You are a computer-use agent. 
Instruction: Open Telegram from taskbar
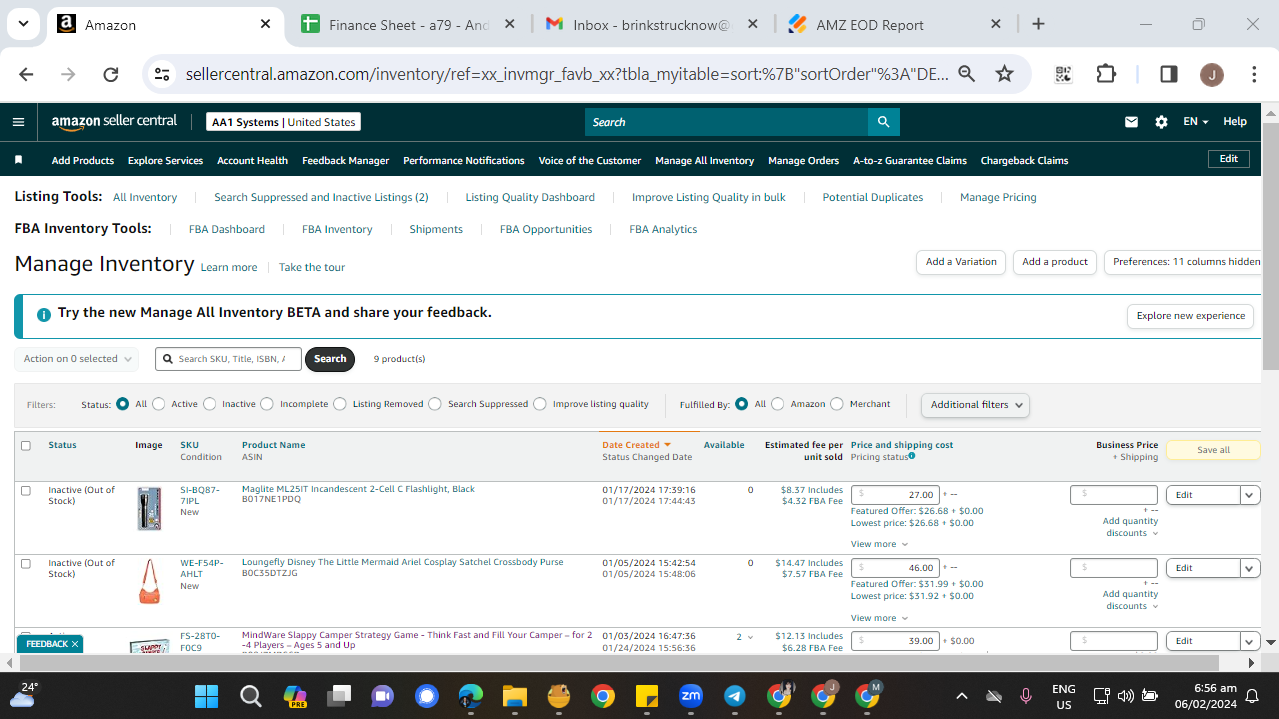tap(734, 696)
